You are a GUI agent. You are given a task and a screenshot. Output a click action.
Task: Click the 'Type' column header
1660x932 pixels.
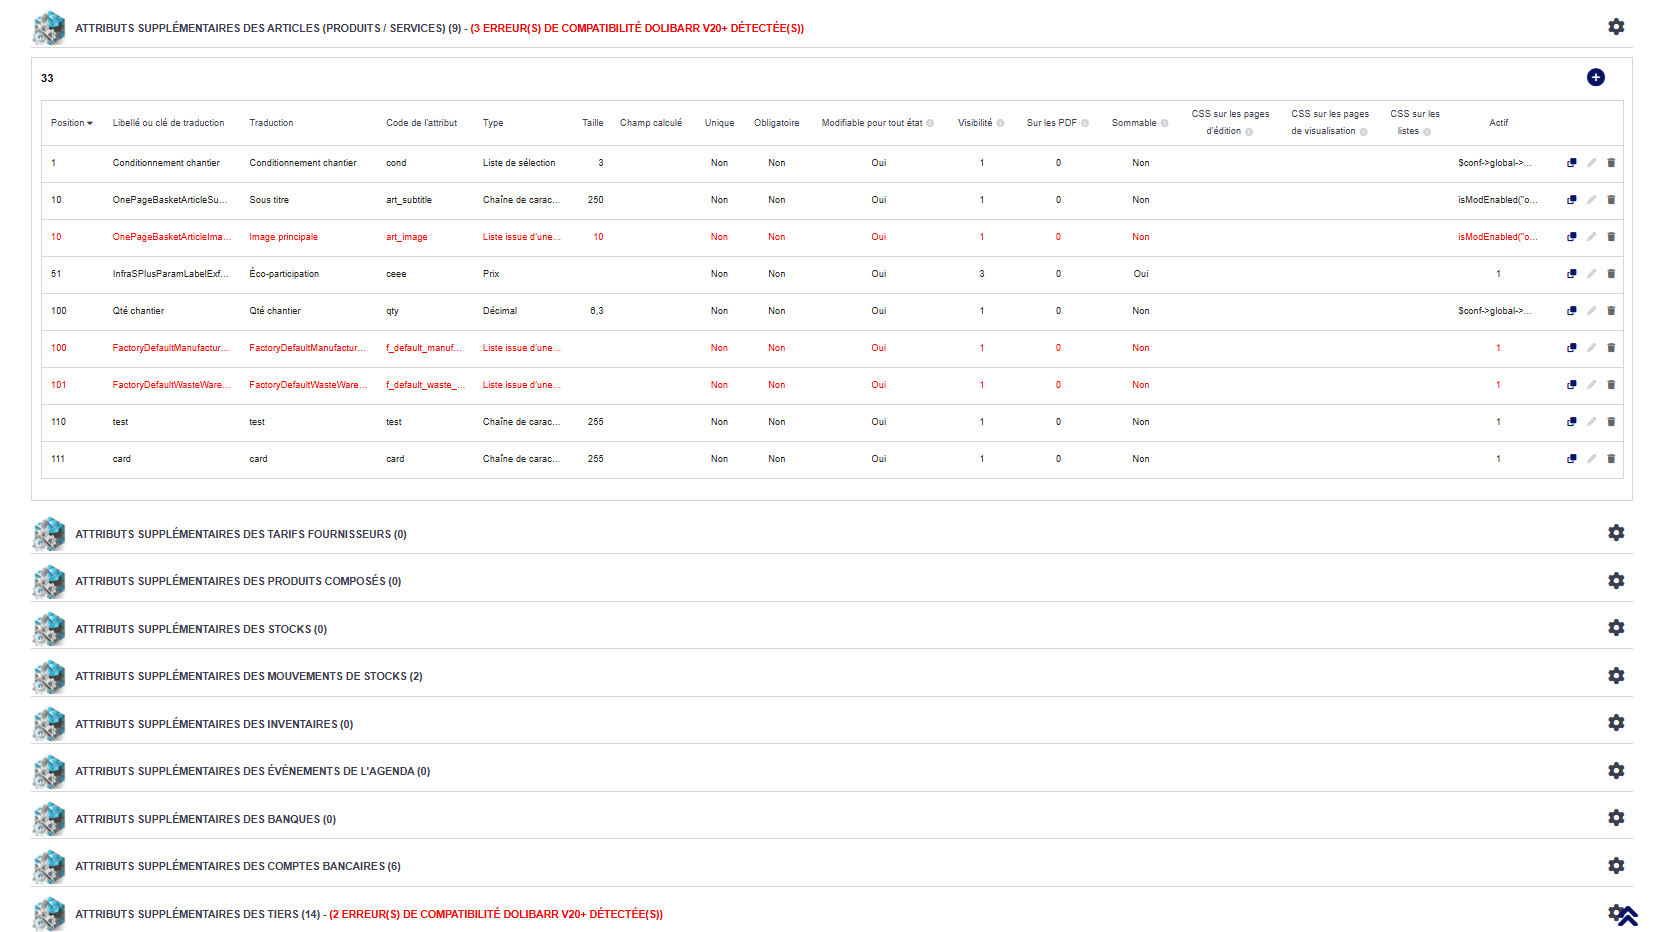493,123
